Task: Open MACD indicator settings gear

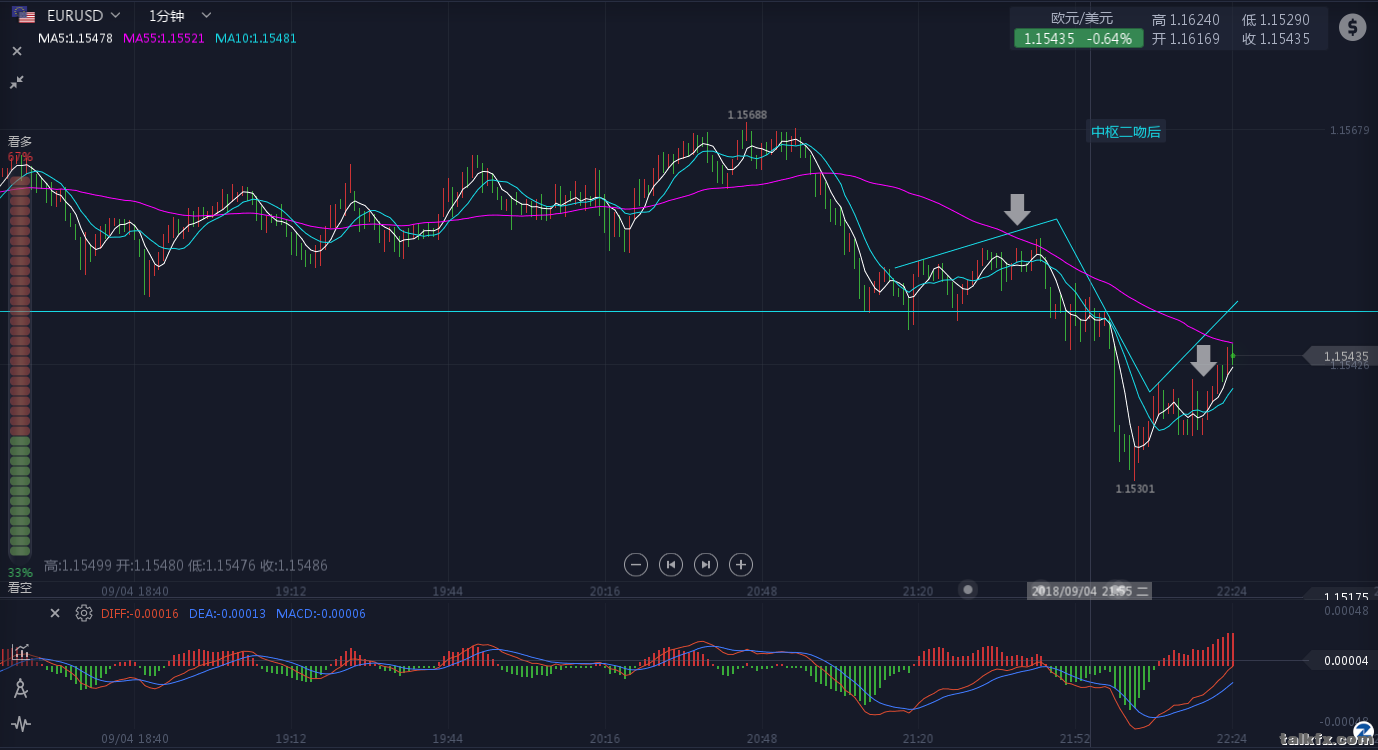Action: point(84,613)
